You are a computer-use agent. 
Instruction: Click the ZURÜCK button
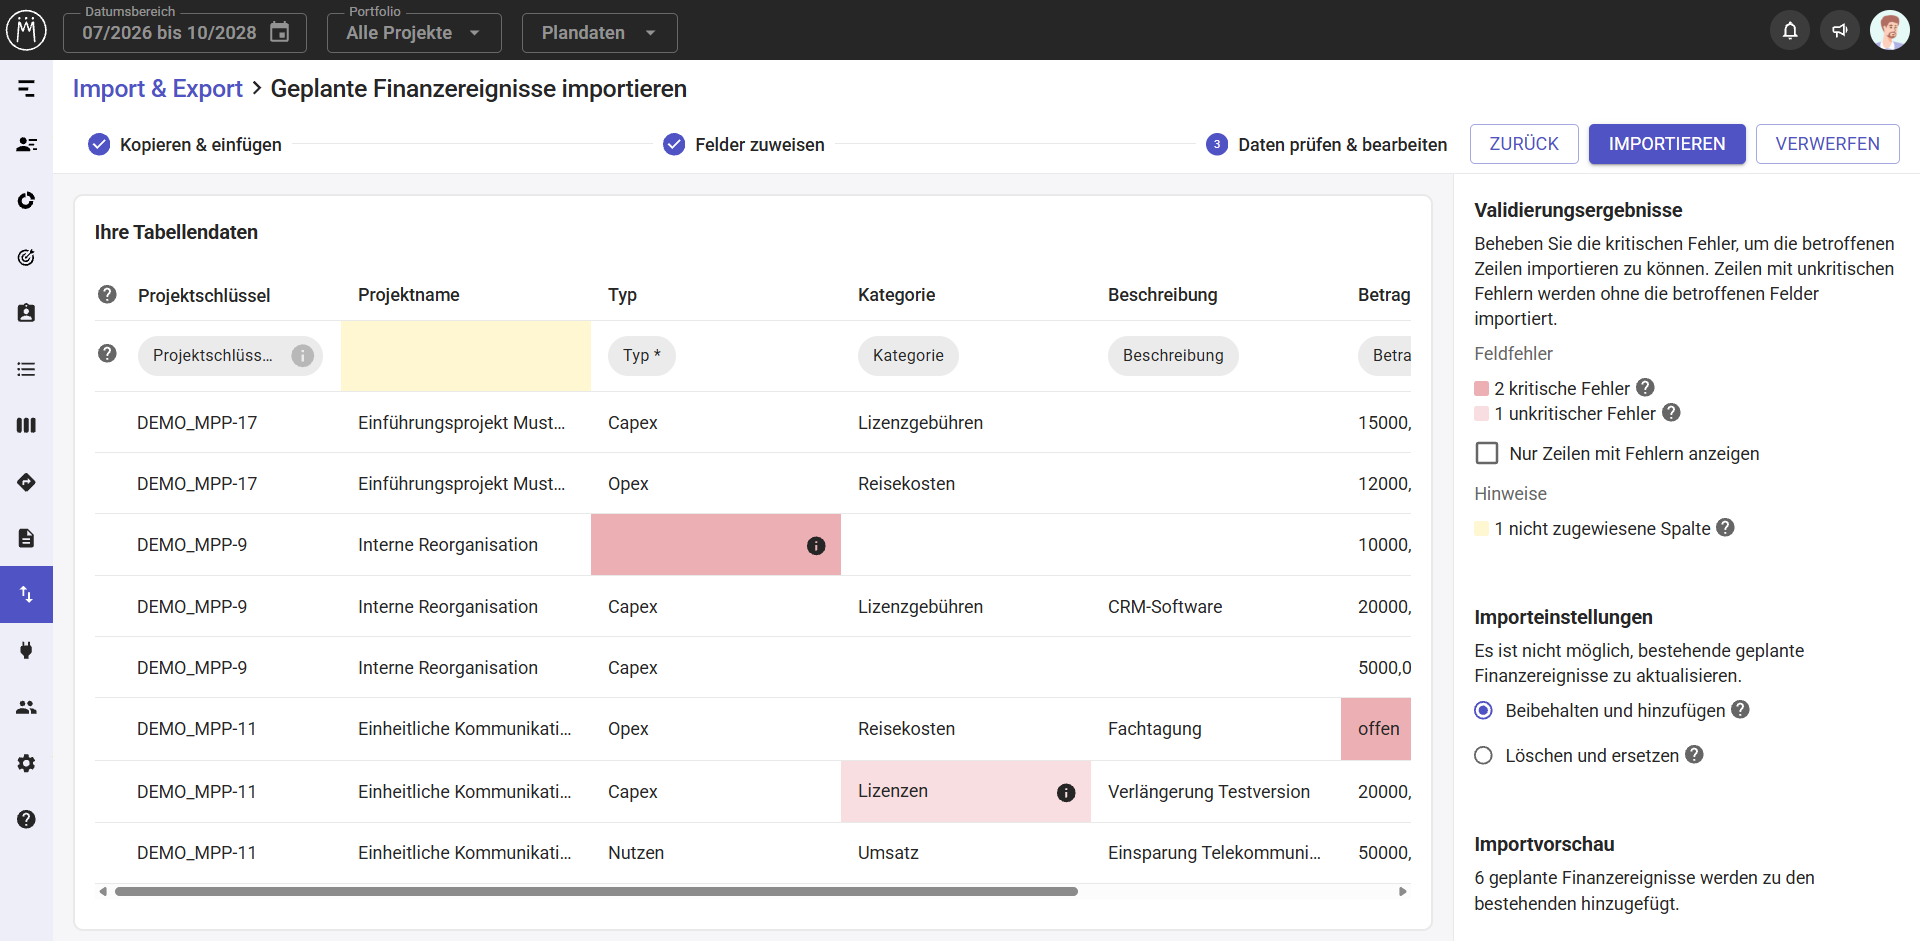coord(1524,144)
